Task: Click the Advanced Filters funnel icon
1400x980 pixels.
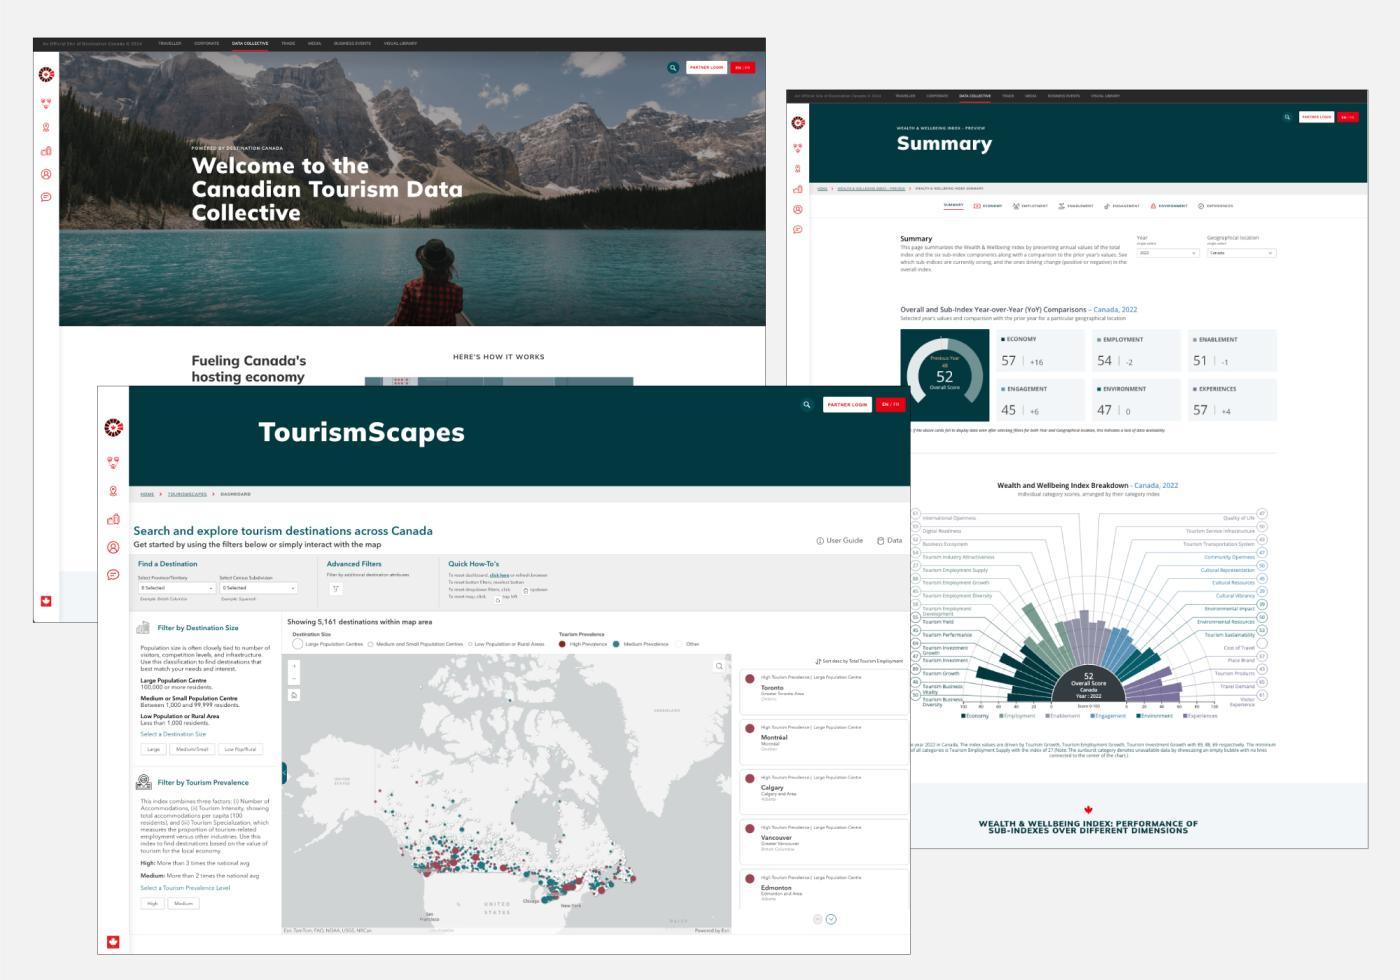Action: click(x=336, y=589)
